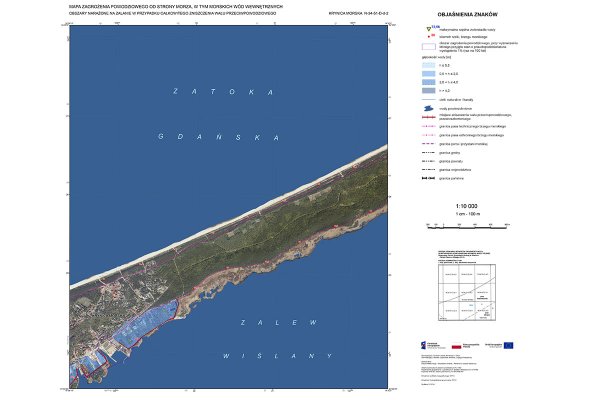Click the white outlined rectangle legend symbol
The image size is (600, 400).
click(x=429, y=47)
